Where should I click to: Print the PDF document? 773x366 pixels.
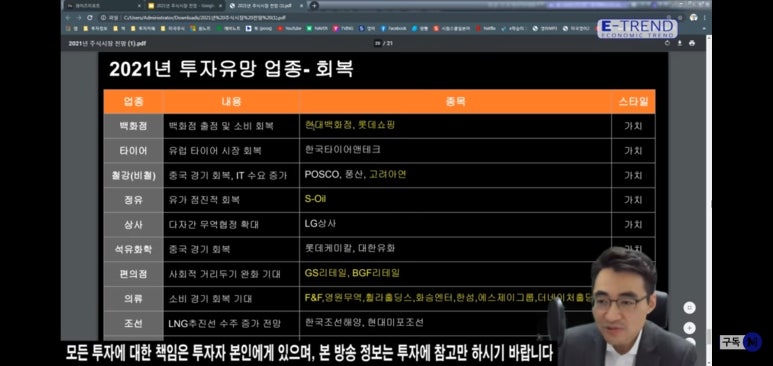pos(692,43)
